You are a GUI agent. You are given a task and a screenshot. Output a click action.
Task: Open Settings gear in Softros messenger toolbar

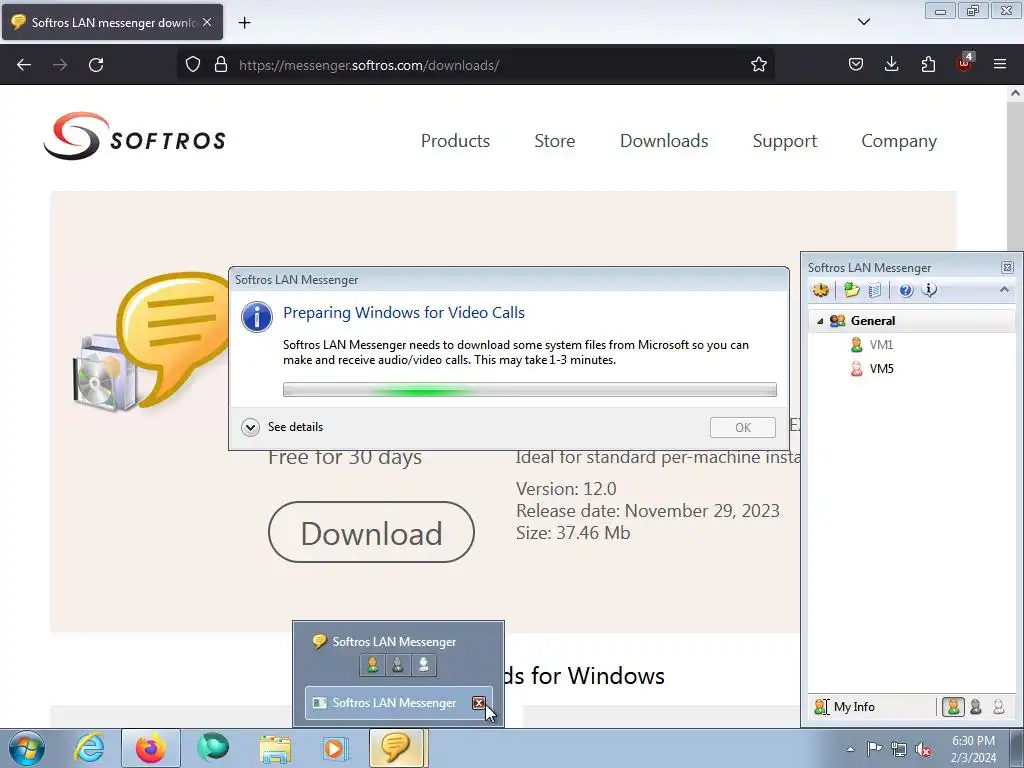(821, 290)
